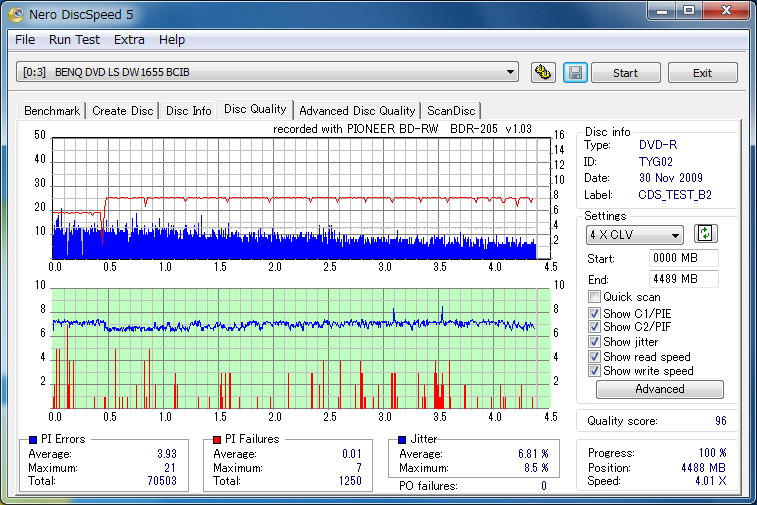Open the Extra menu
The height and width of the screenshot is (505, 757).
[x=129, y=40]
